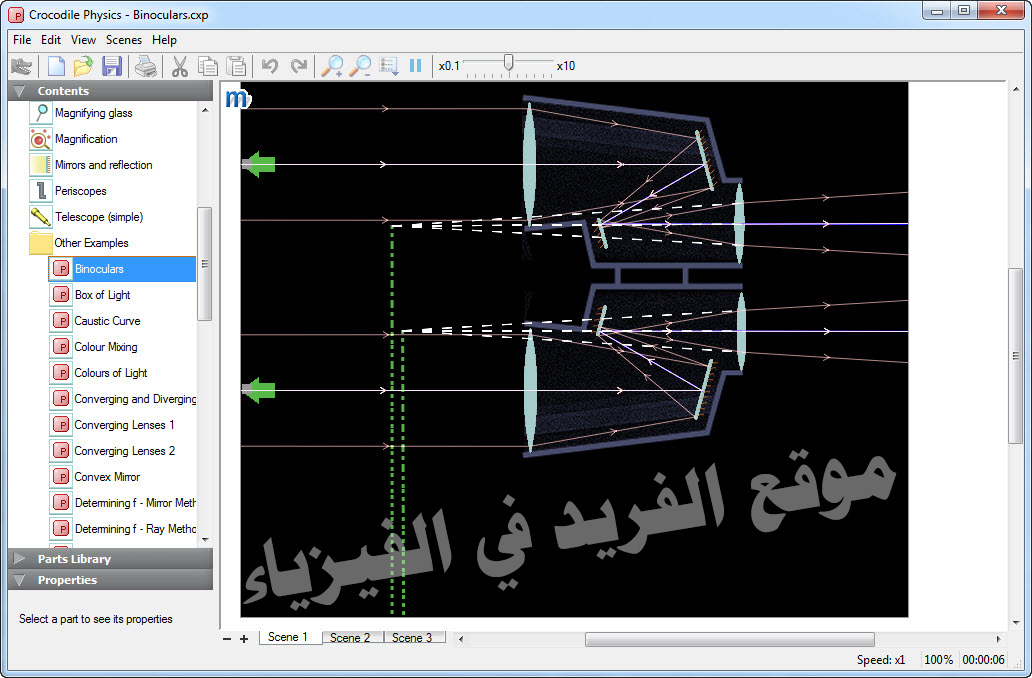Copy selection using the copy icon
1032x678 pixels.
coord(208,66)
